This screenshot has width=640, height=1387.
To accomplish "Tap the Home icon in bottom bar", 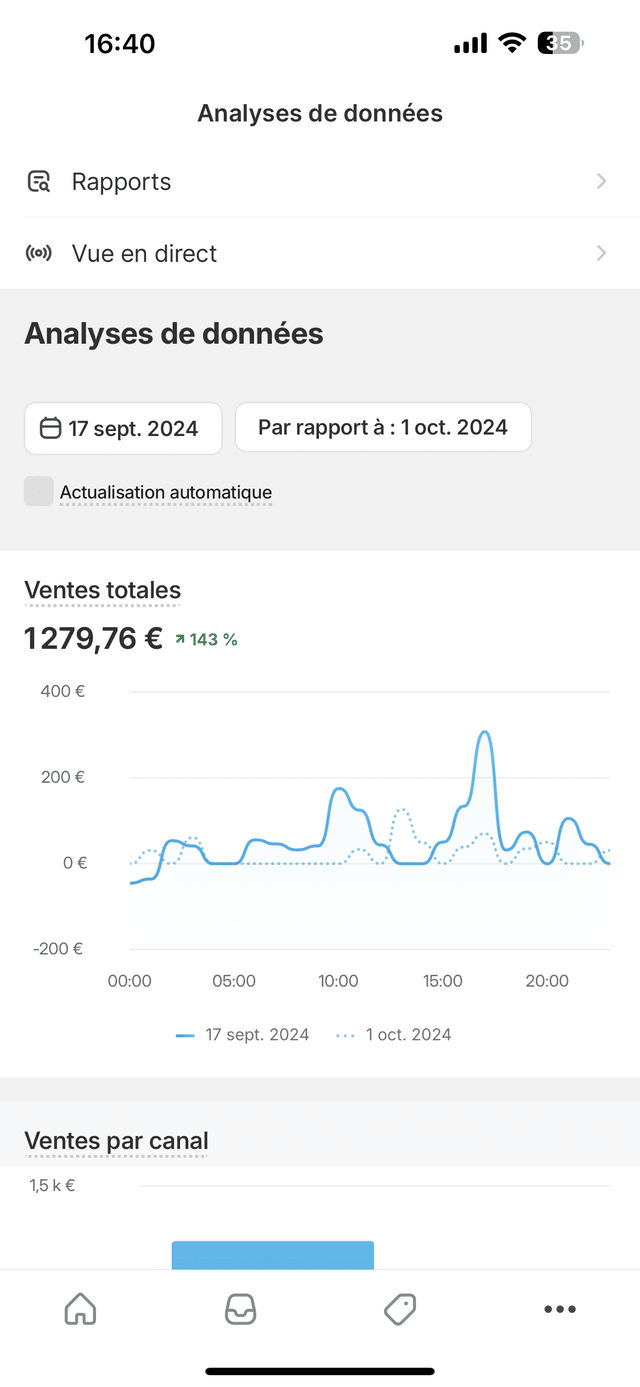I will [80, 1309].
